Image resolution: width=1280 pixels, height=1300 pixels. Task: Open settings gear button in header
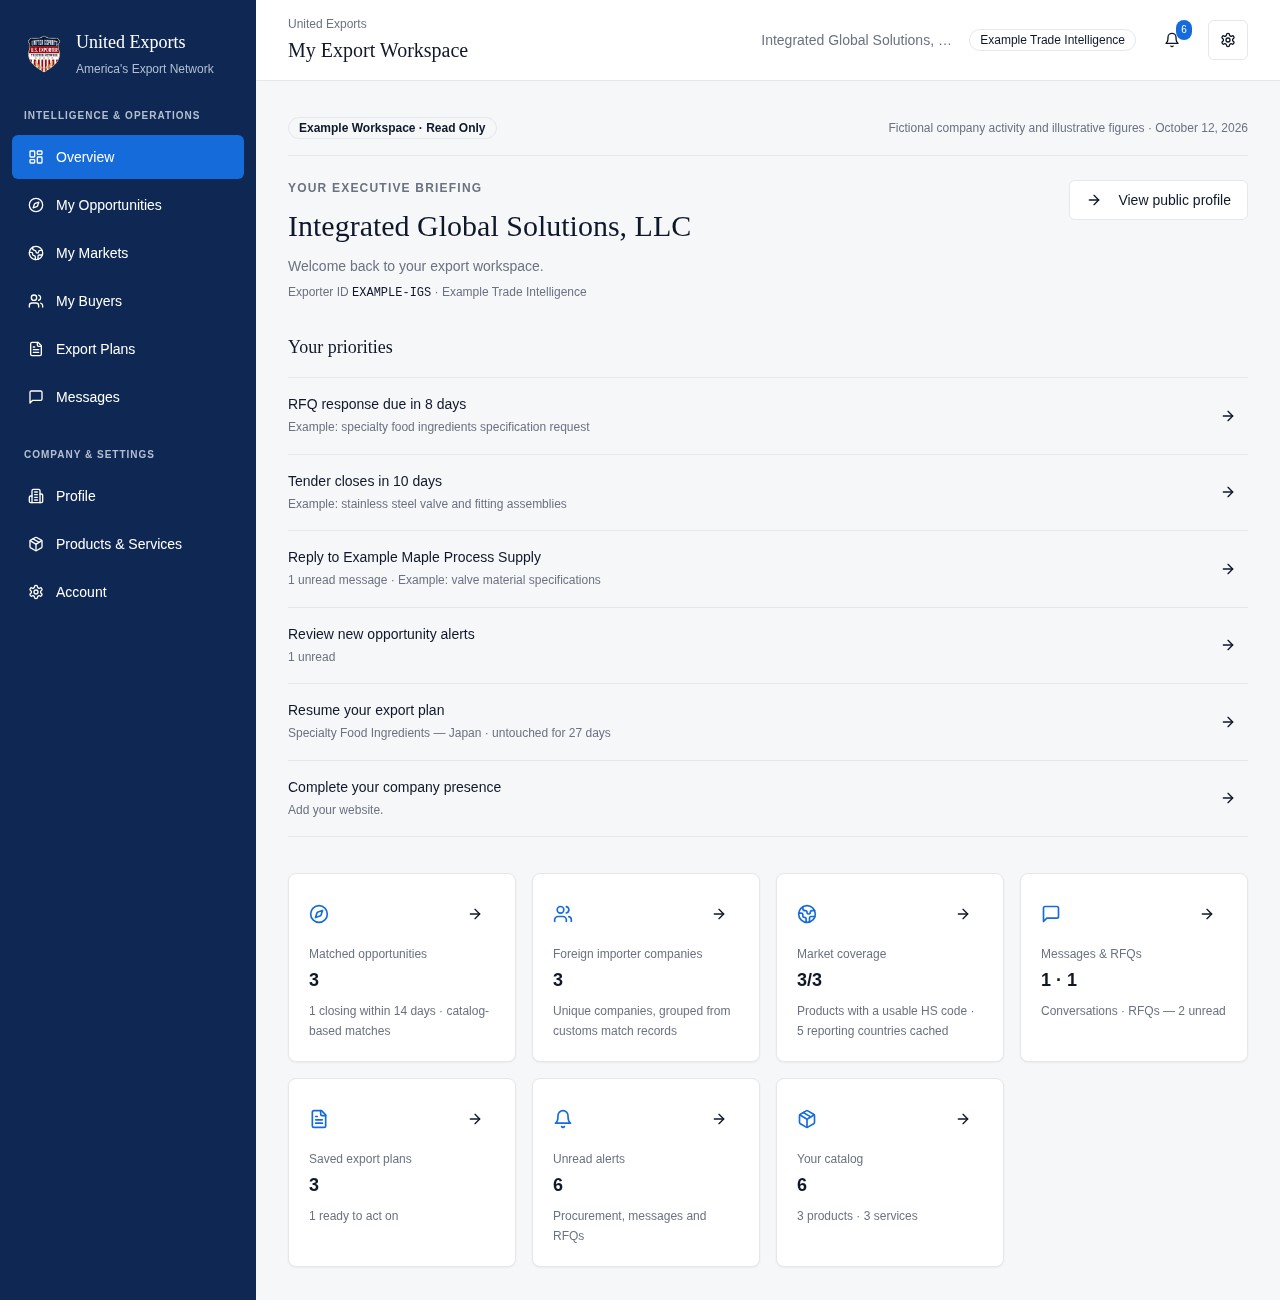(x=1228, y=40)
